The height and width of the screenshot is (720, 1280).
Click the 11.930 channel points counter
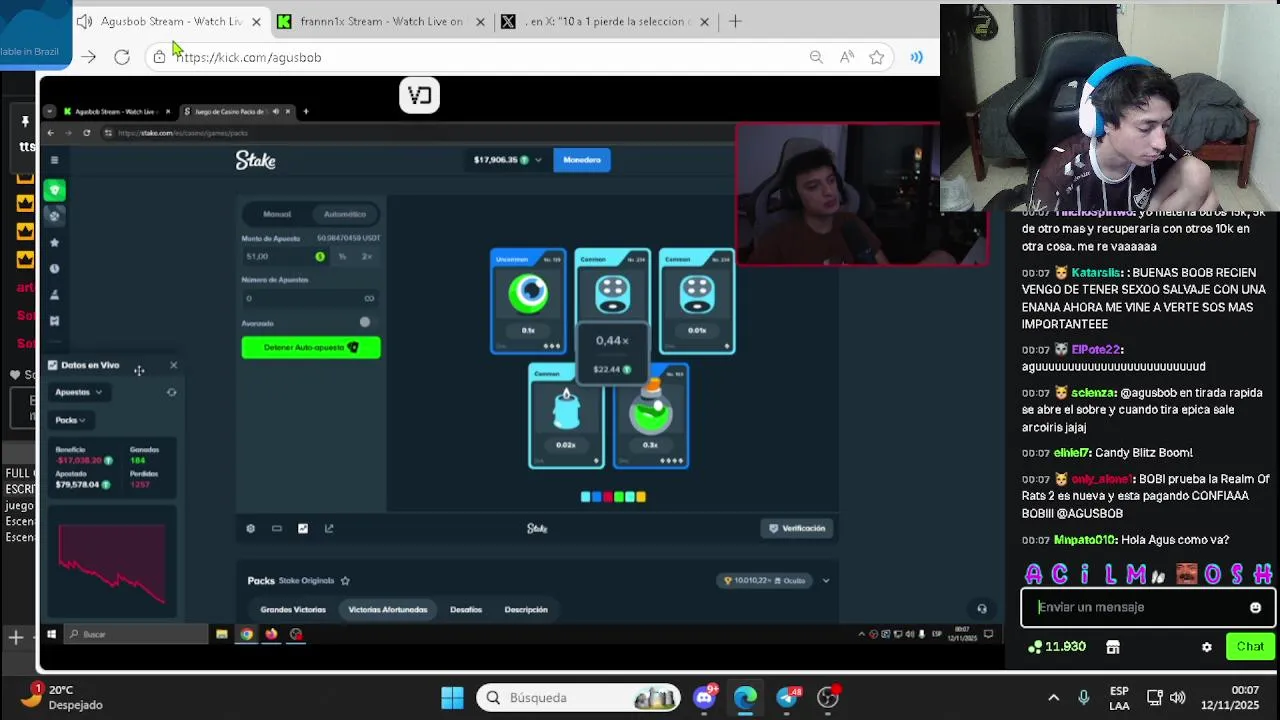pyautogui.click(x=1058, y=647)
